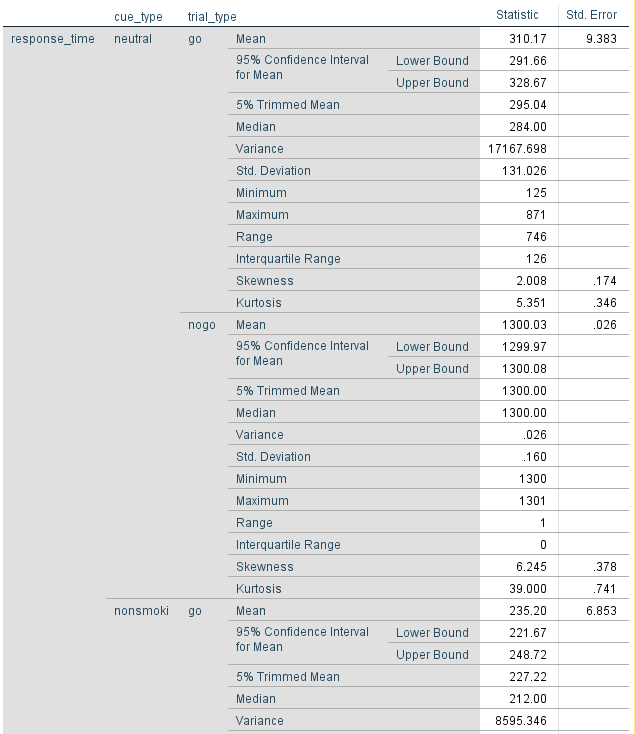Select the standard error cell 9.383
This screenshot has width=635, height=734.
click(601, 39)
